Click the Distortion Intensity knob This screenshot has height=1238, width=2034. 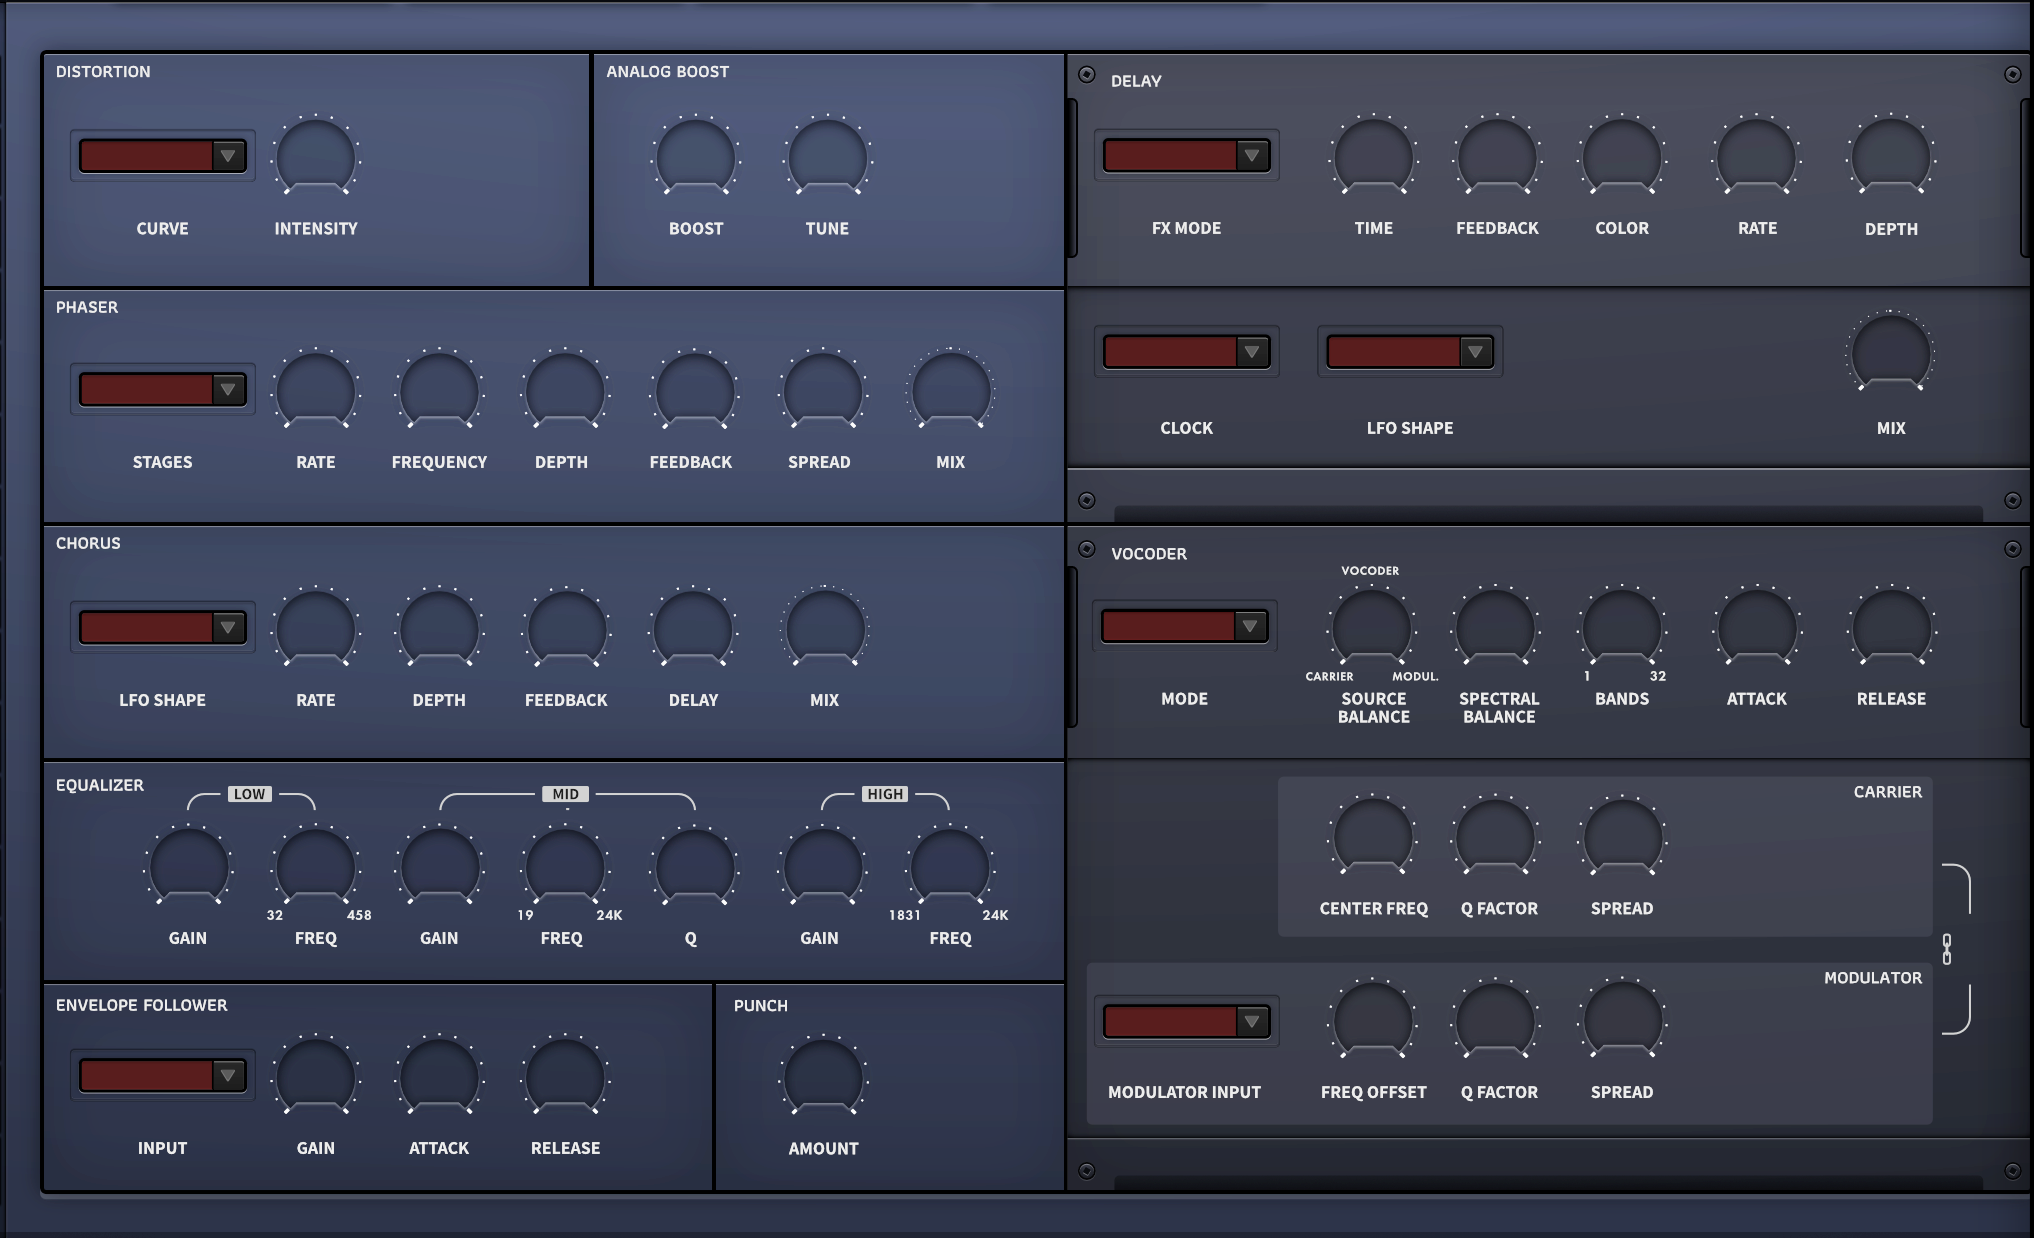pos(316,157)
